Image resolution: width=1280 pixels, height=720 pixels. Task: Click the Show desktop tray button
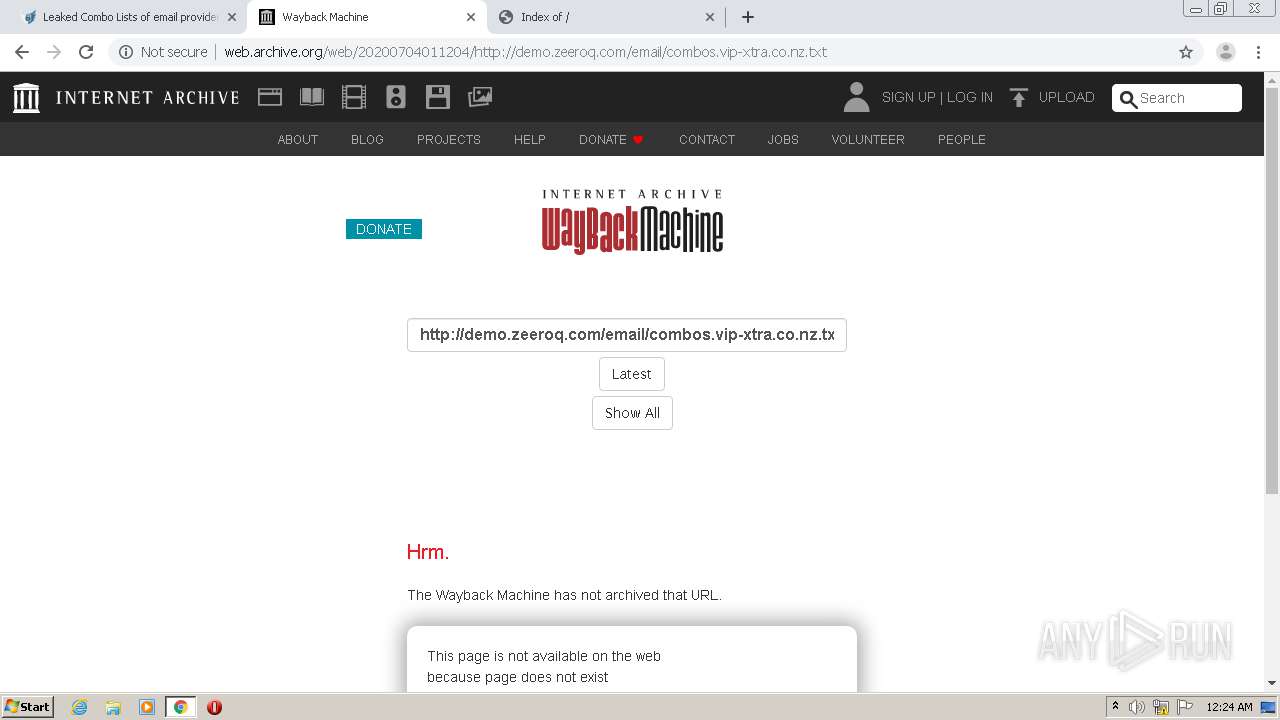(1269, 707)
